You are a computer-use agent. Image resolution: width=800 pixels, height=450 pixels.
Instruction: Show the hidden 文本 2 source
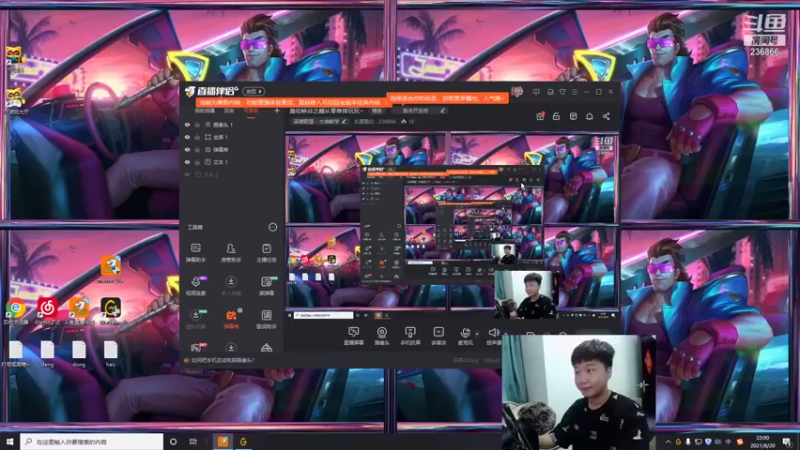click(x=187, y=174)
